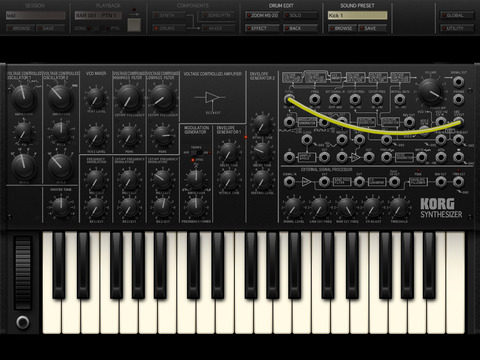
Task: Click the Envelope Generator 1 DELAY TIME knob
Action: point(229,152)
